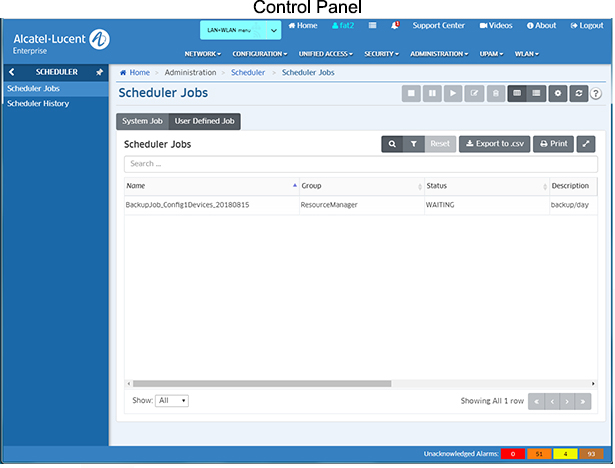Open the LAN+WLAN menu dropdown
The height and width of the screenshot is (468, 615).
(240, 32)
